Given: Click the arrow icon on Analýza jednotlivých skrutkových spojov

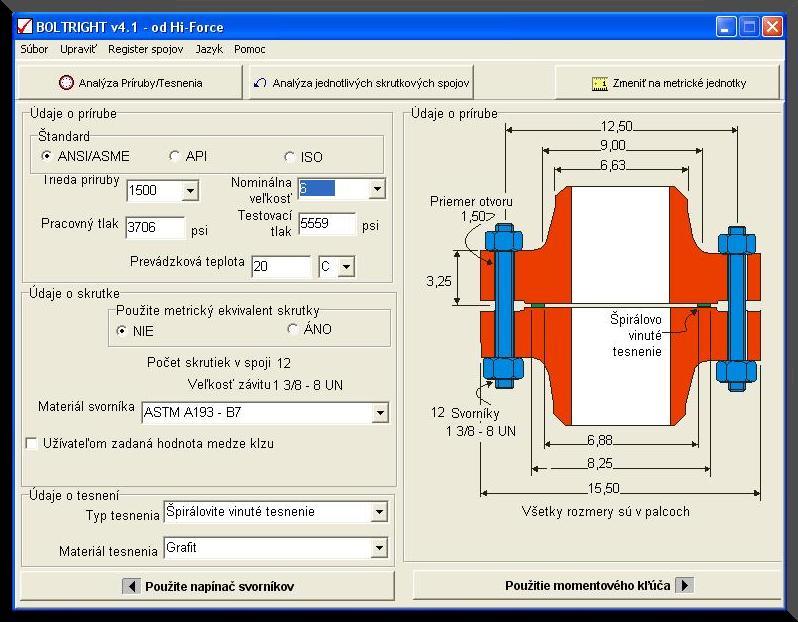Looking at the screenshot, I should click(260, 83).
